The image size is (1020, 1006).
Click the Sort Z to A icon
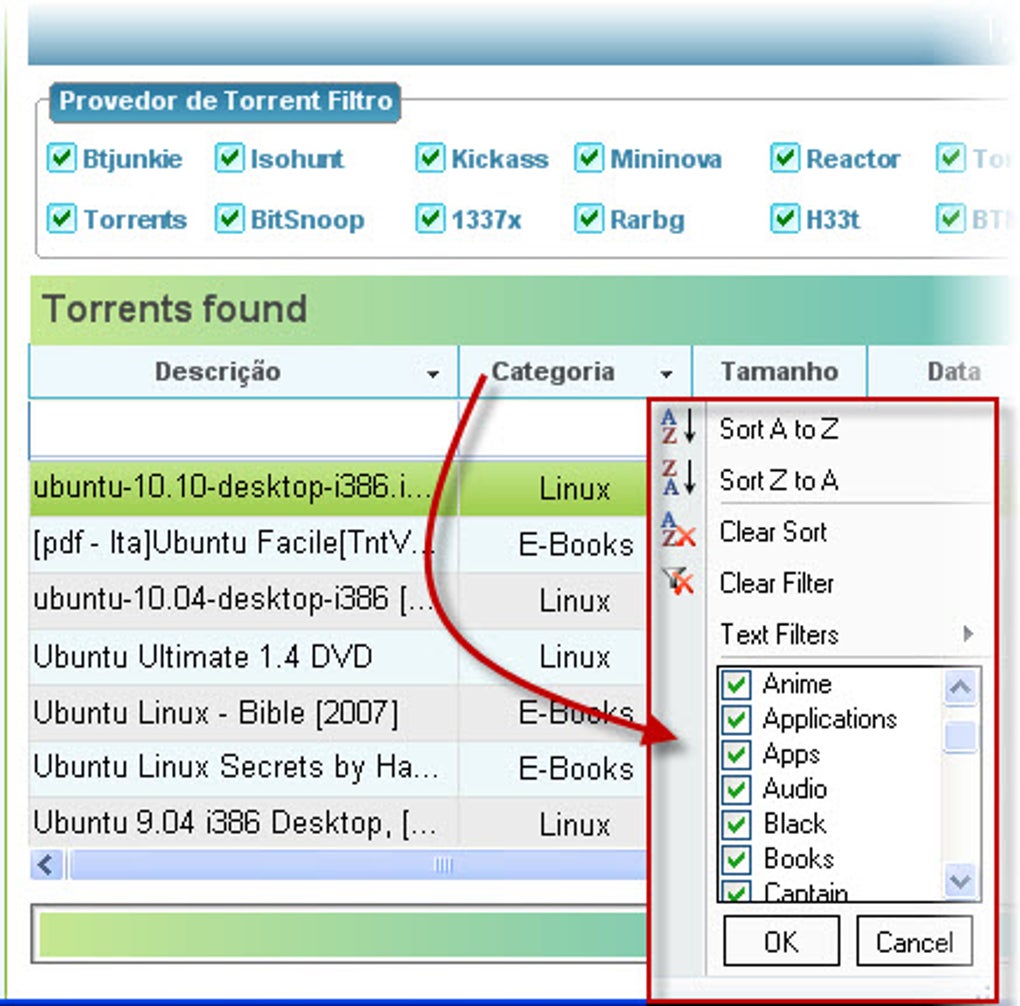(x=678, y=478)
